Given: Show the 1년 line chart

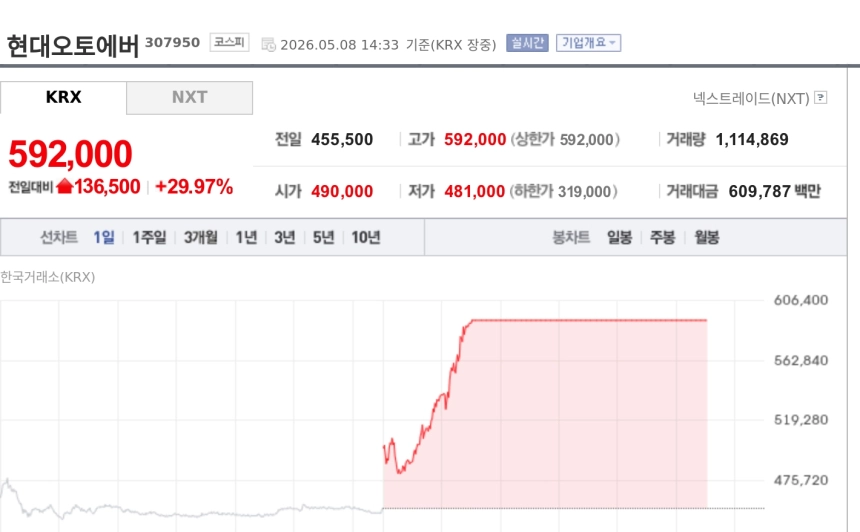Looking at the screenshot, I should (x=246, y=237).
